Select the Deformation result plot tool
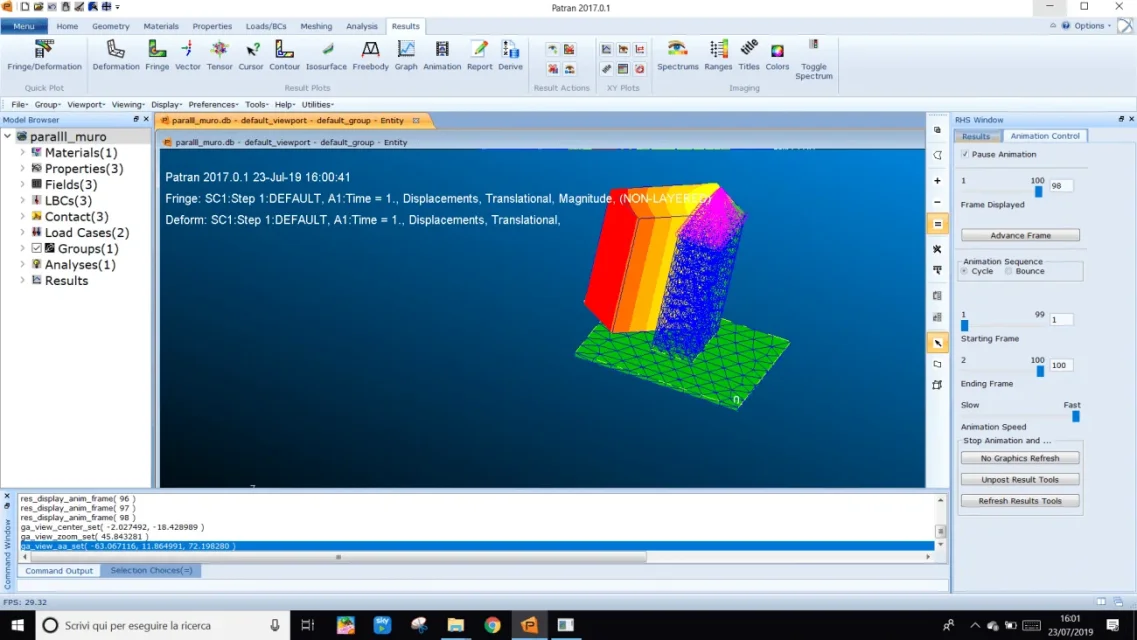The height and width of the screenshot is (640, 1137). [x=115, y=55]
